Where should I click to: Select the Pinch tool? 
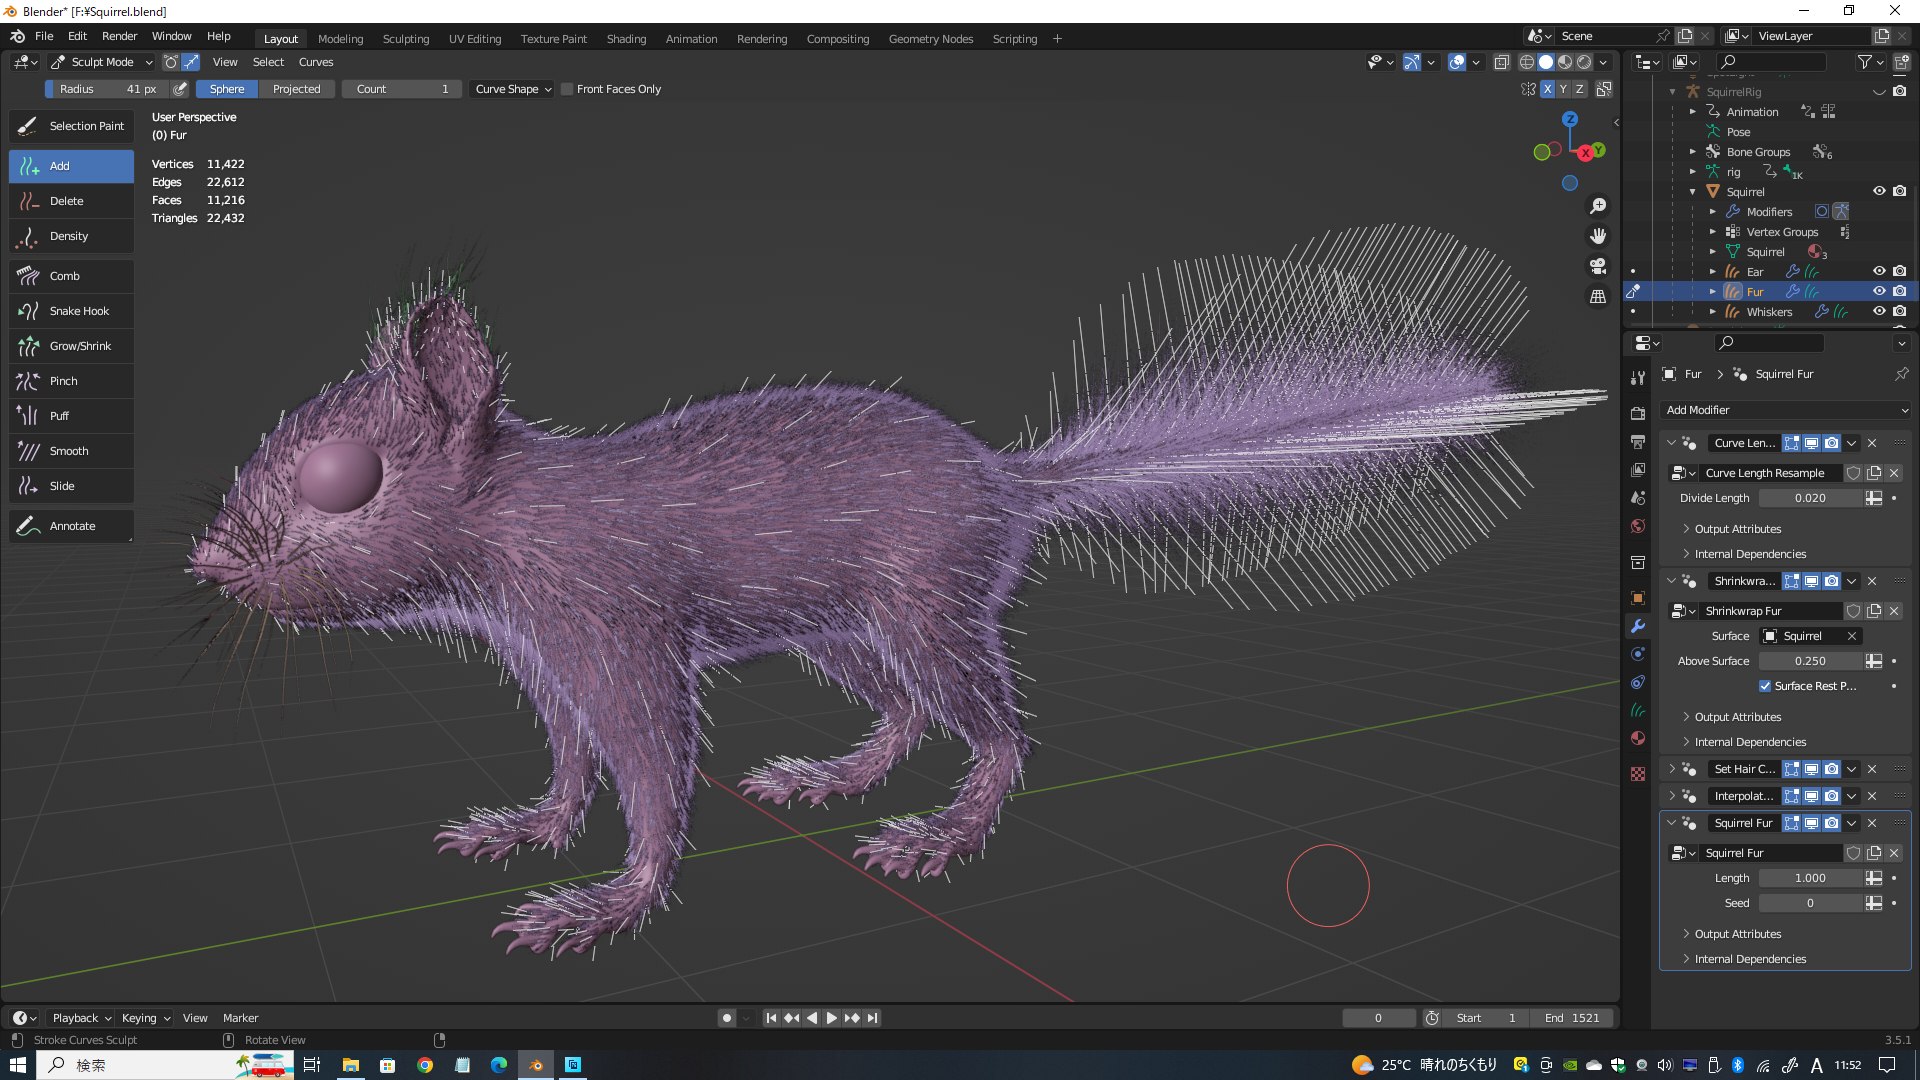click(x=71, y=381)
